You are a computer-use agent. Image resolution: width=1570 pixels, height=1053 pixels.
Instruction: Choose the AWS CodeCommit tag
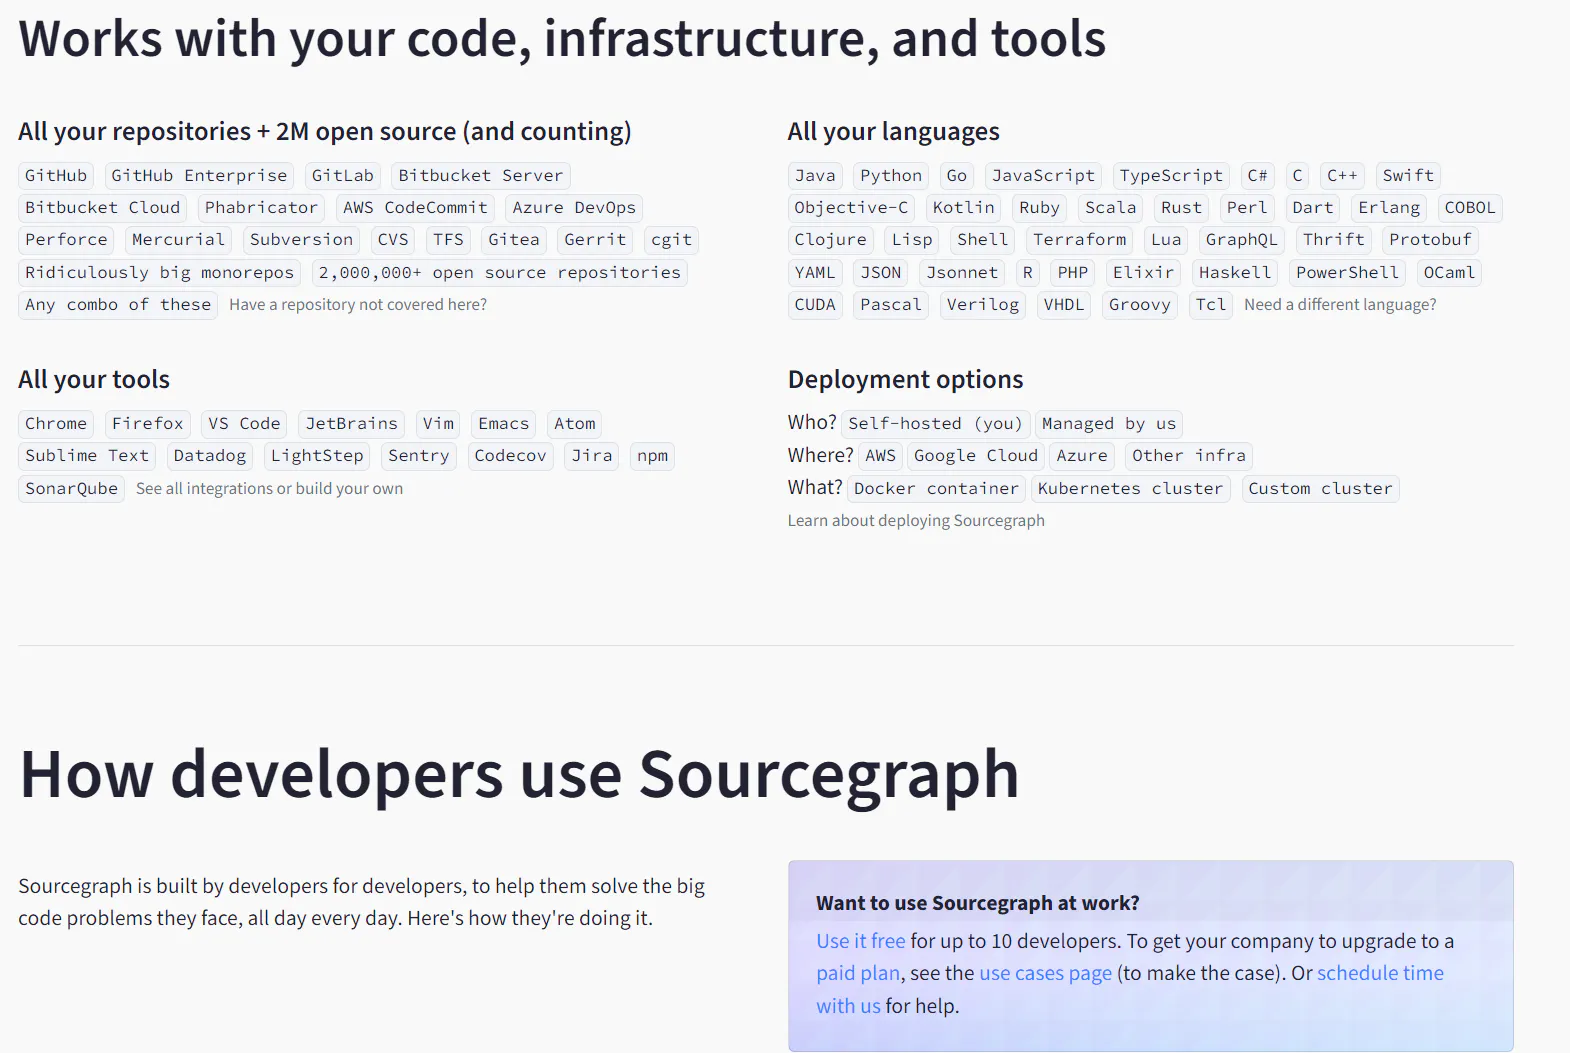(x=415, y=207)
